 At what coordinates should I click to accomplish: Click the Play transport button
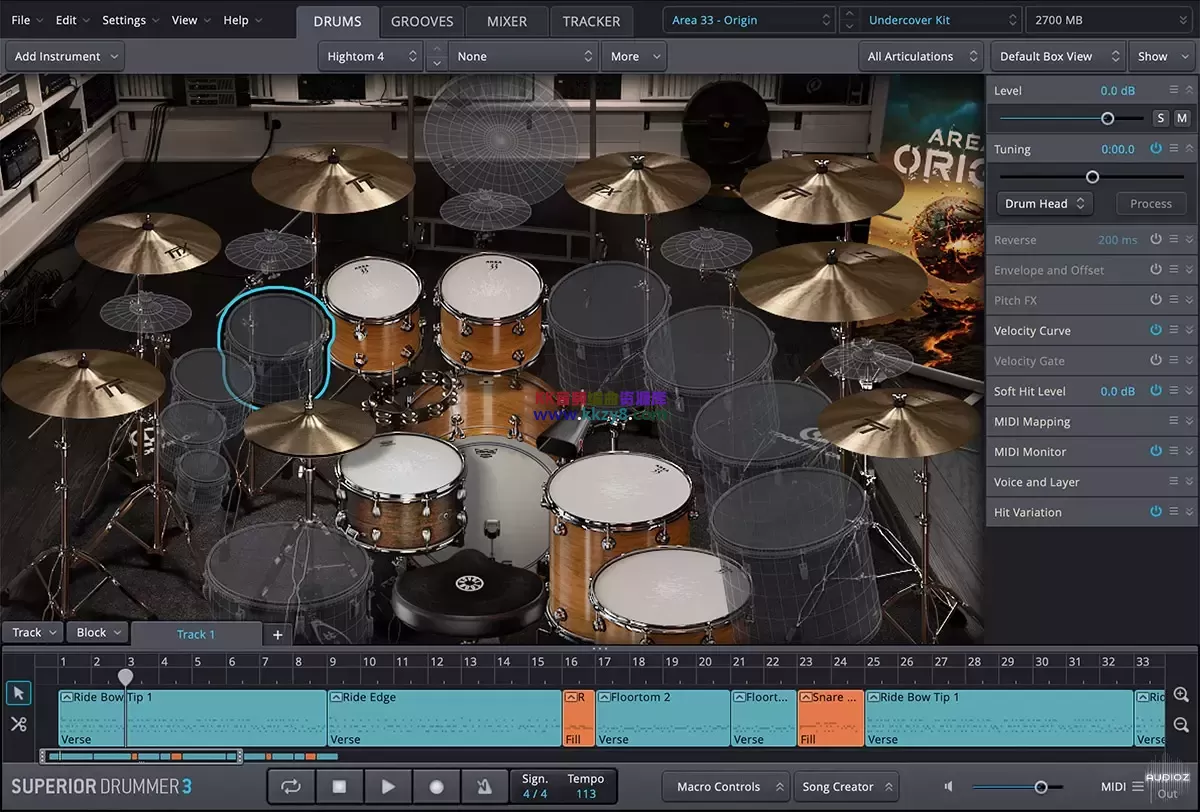(388, 787)
